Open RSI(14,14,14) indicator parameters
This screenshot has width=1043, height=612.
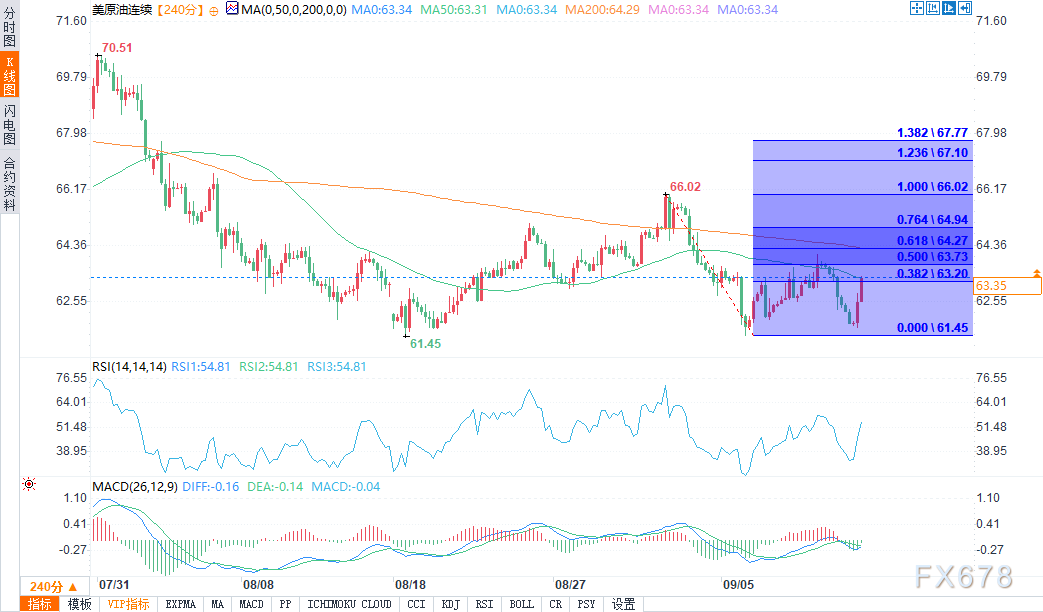129,367
